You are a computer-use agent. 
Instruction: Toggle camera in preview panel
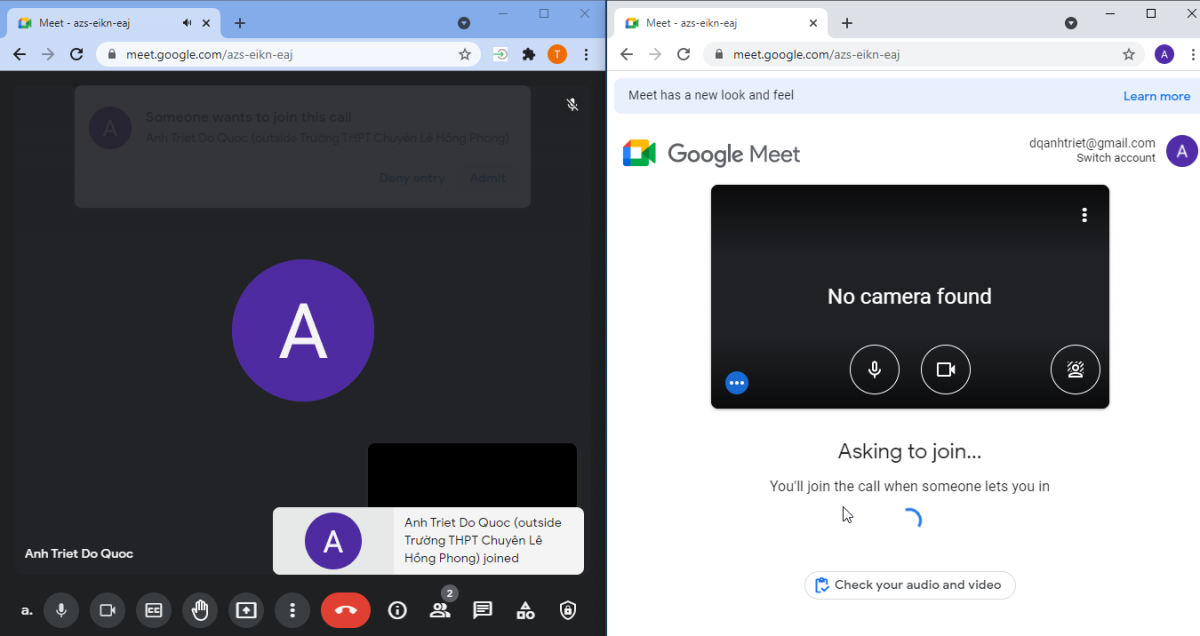pyautogui.click(x=946, y=370)
